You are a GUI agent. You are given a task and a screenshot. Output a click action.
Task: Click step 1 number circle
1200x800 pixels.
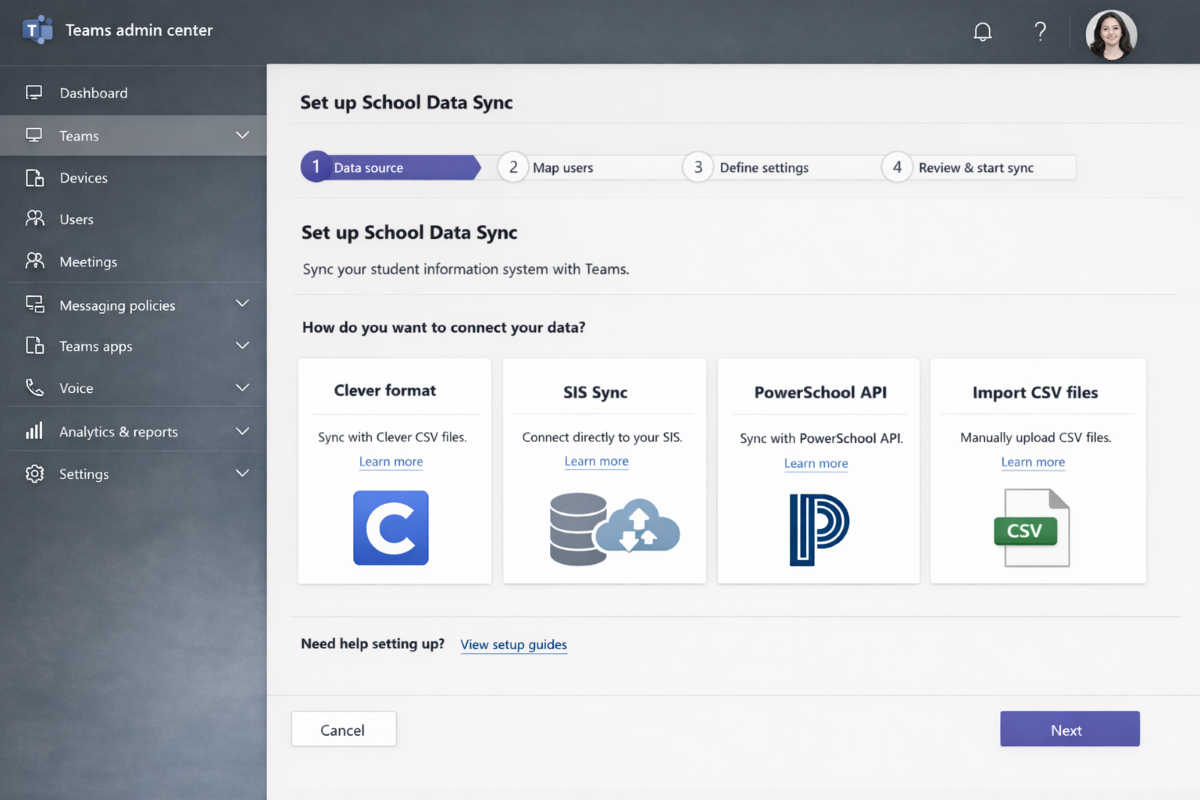pyautogui.click(x=316, y=167)
